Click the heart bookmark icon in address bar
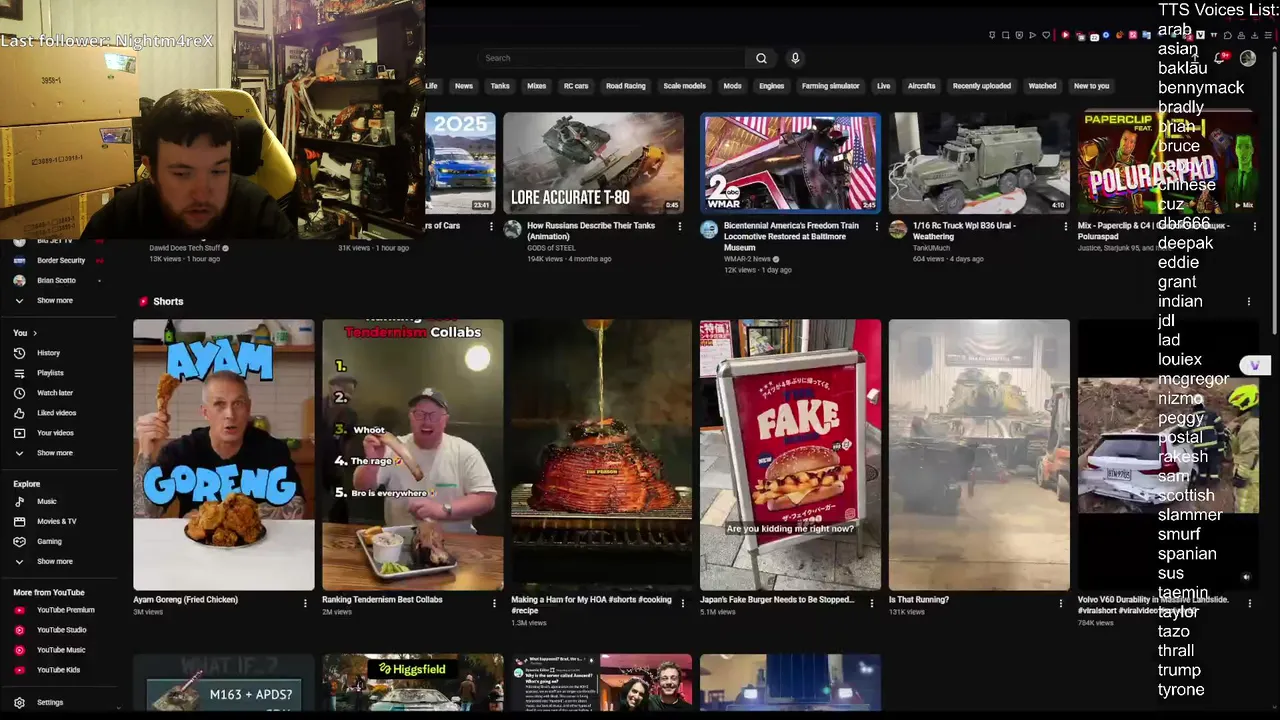The image size is (1280, 720). pyautogui.click(x=1046, y=35)
